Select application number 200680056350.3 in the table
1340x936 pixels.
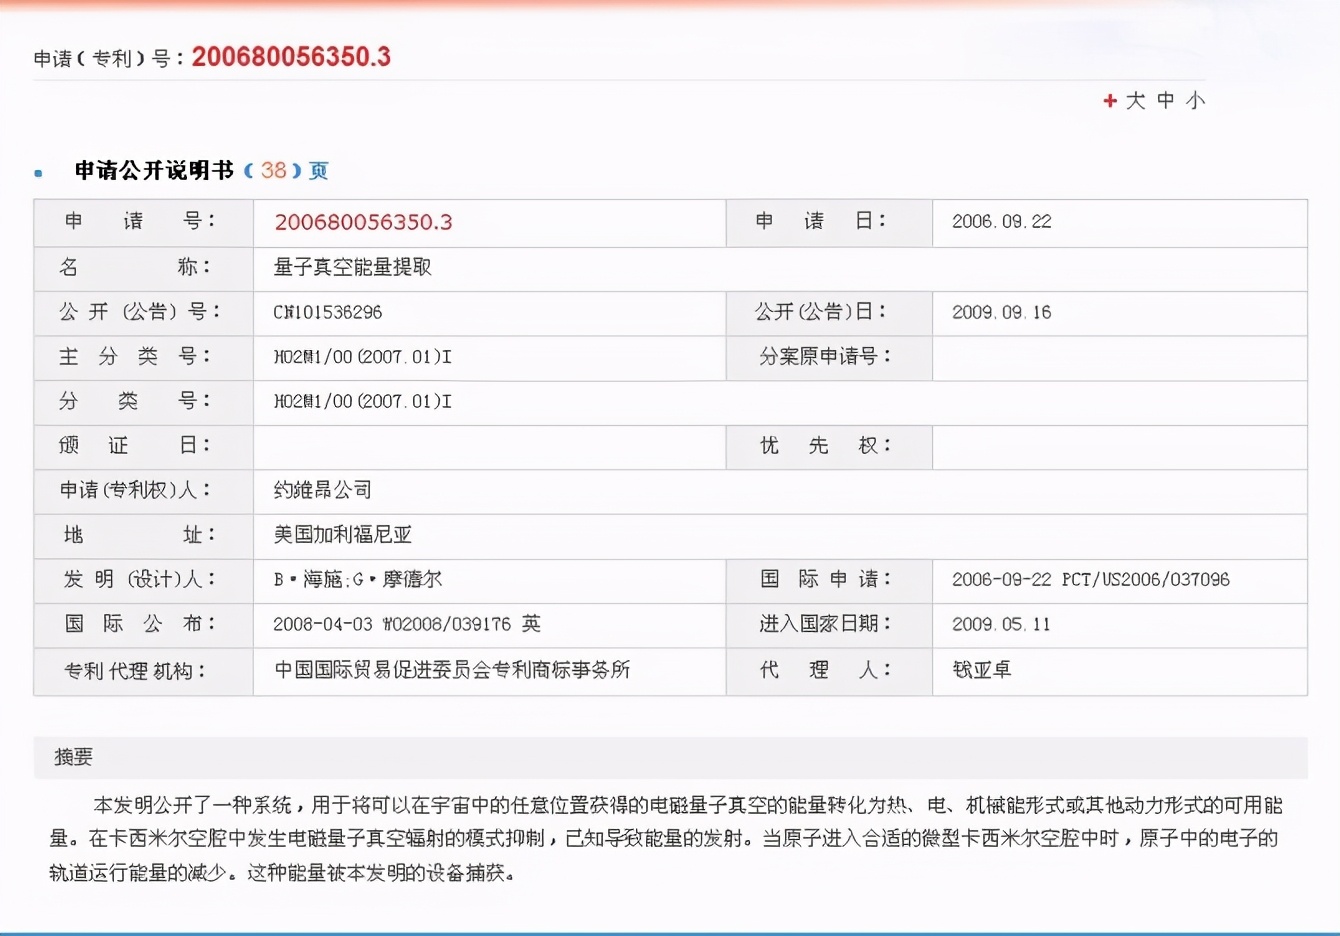(x=363, y=222)
